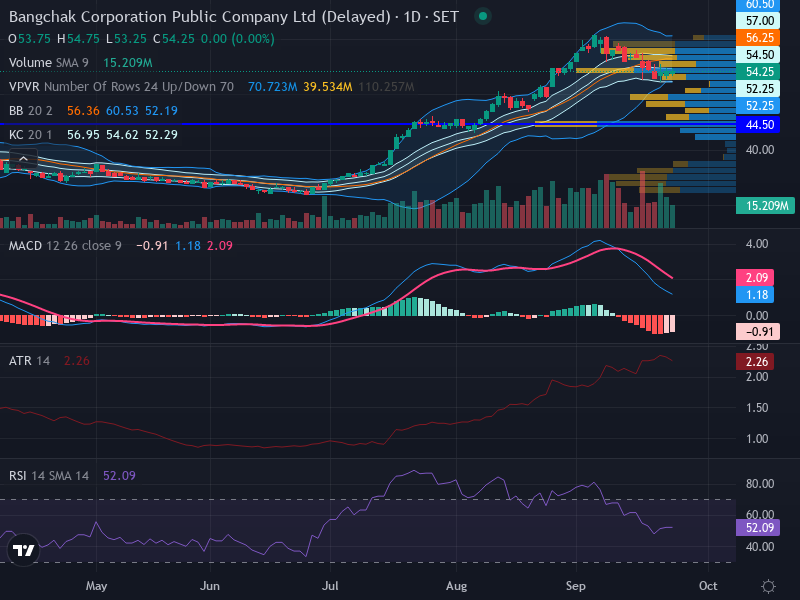Select the RSI 14 SMA 14 title

coord(48,476)
